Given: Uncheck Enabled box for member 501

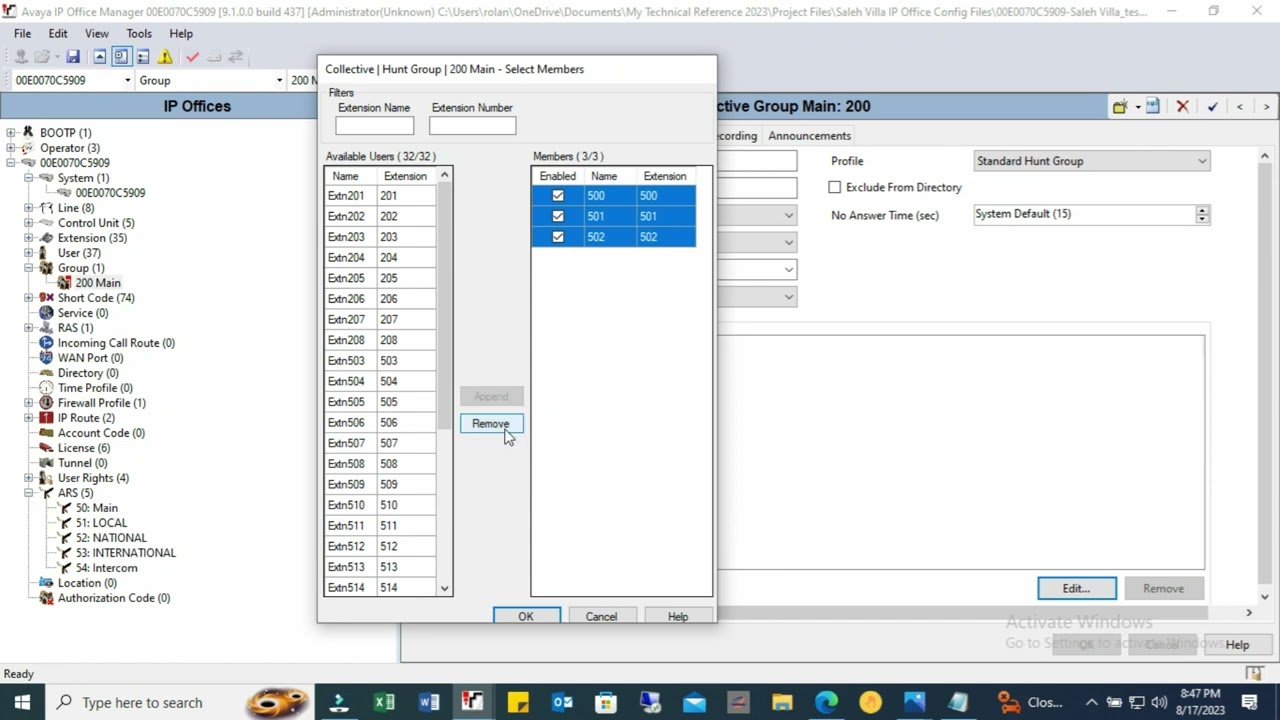Looking at the screenshot, I should [558, 216].
